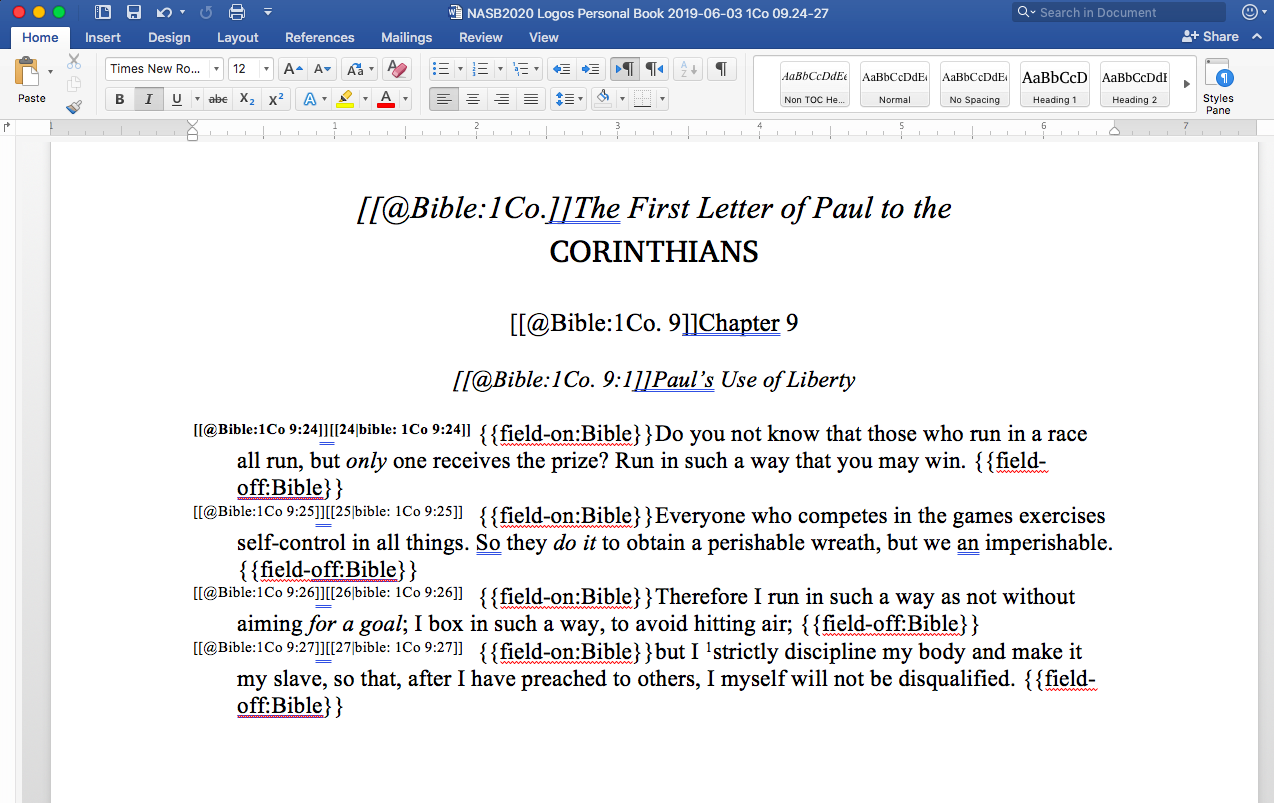Apply superscript formatting
Image resolution: width=1274 pixels, height=803 pixels.
coord(277,99)
